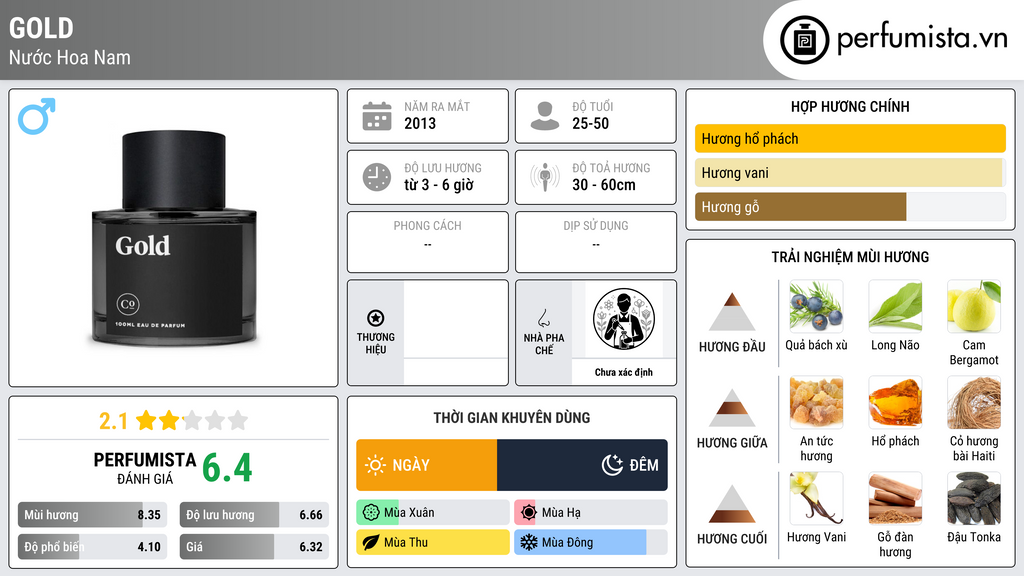
Task: Click the Hợp hương chính heading
Action: tap(850, 106)
